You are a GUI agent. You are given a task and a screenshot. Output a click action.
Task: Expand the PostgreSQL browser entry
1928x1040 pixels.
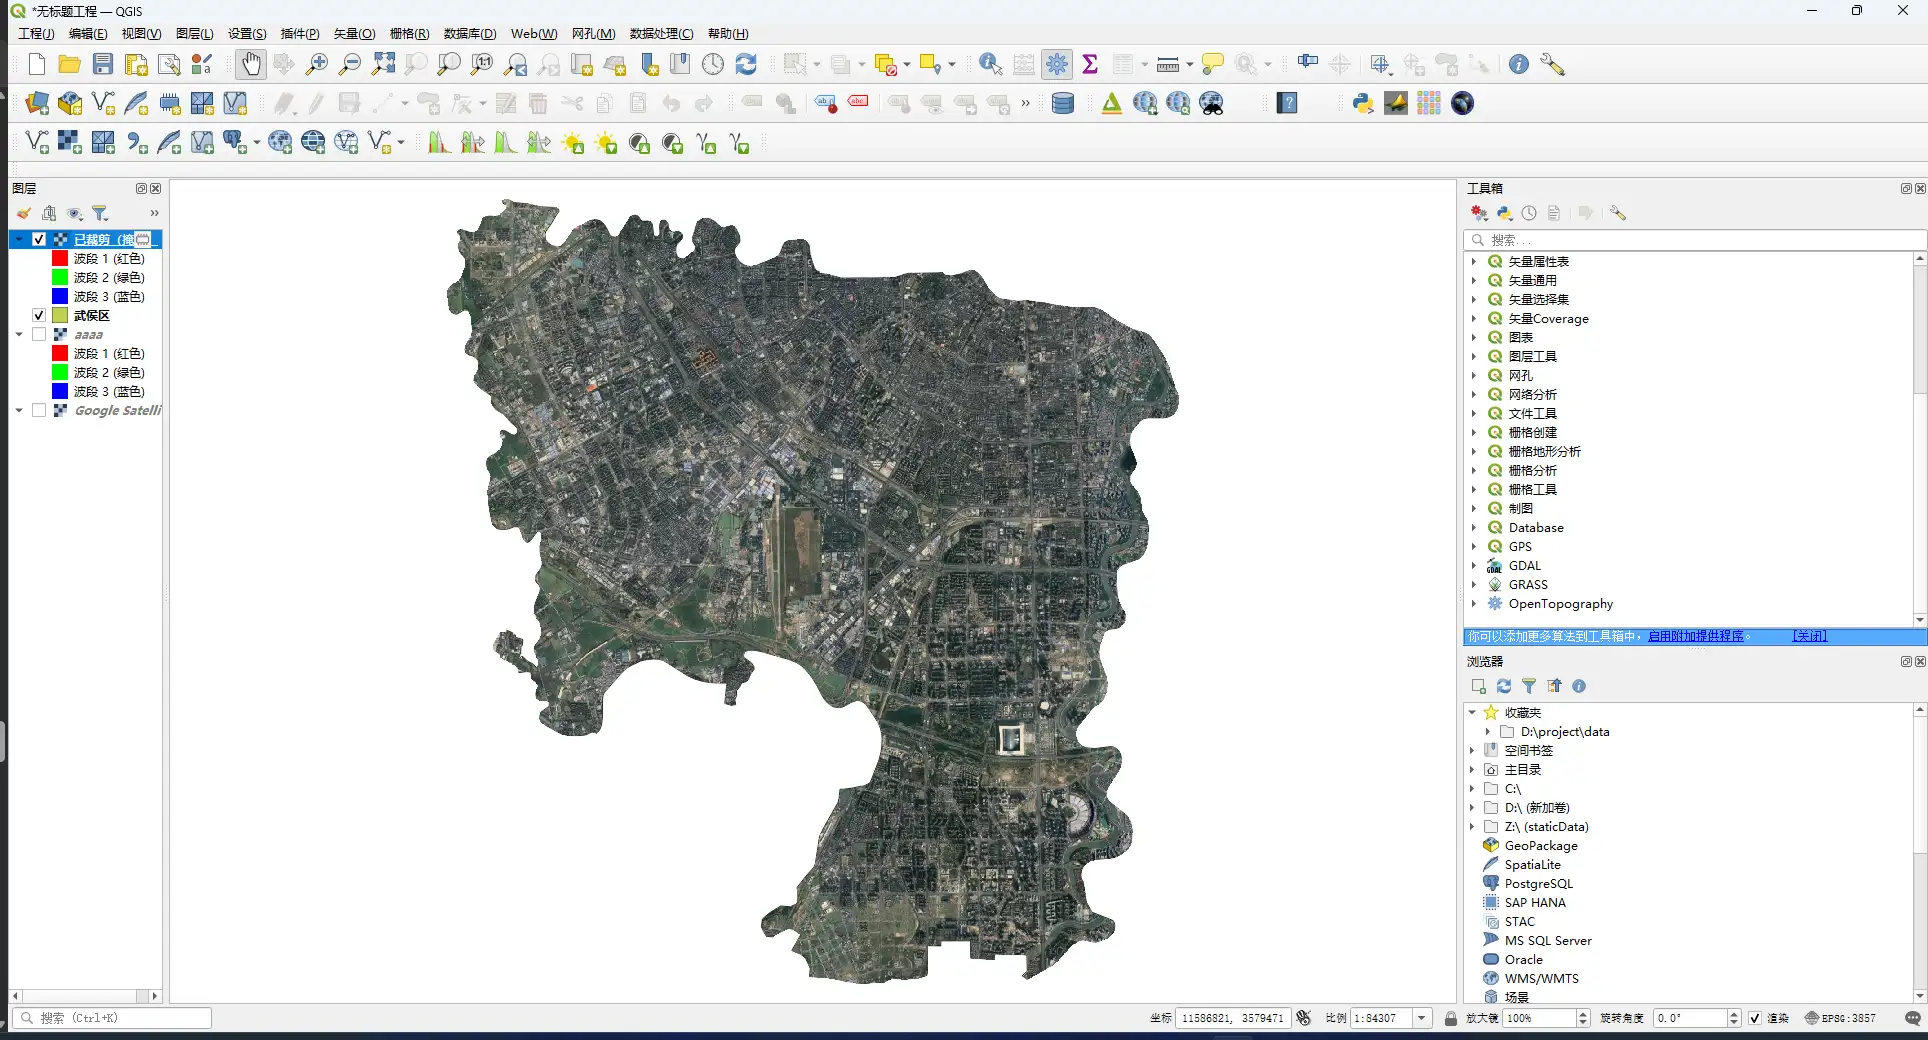tap(1538, 884)
